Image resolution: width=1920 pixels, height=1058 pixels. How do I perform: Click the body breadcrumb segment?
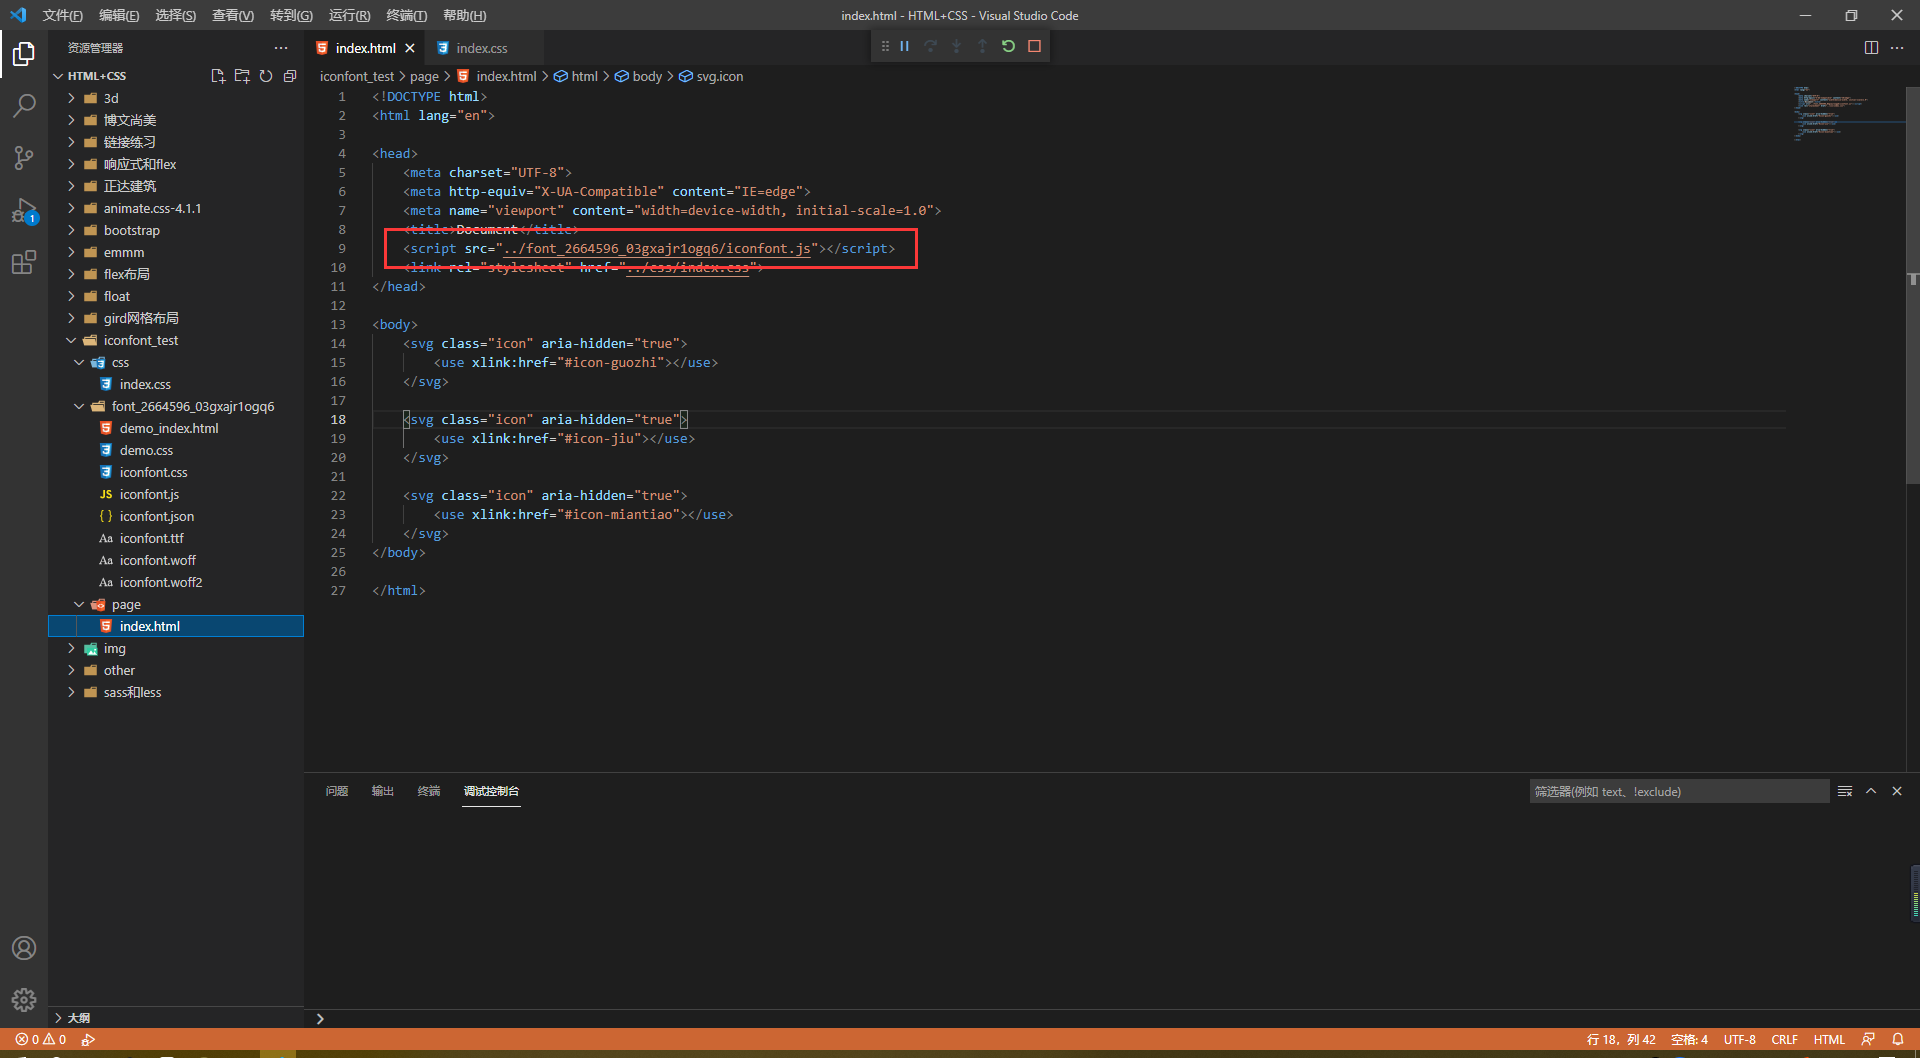(639, 76)
